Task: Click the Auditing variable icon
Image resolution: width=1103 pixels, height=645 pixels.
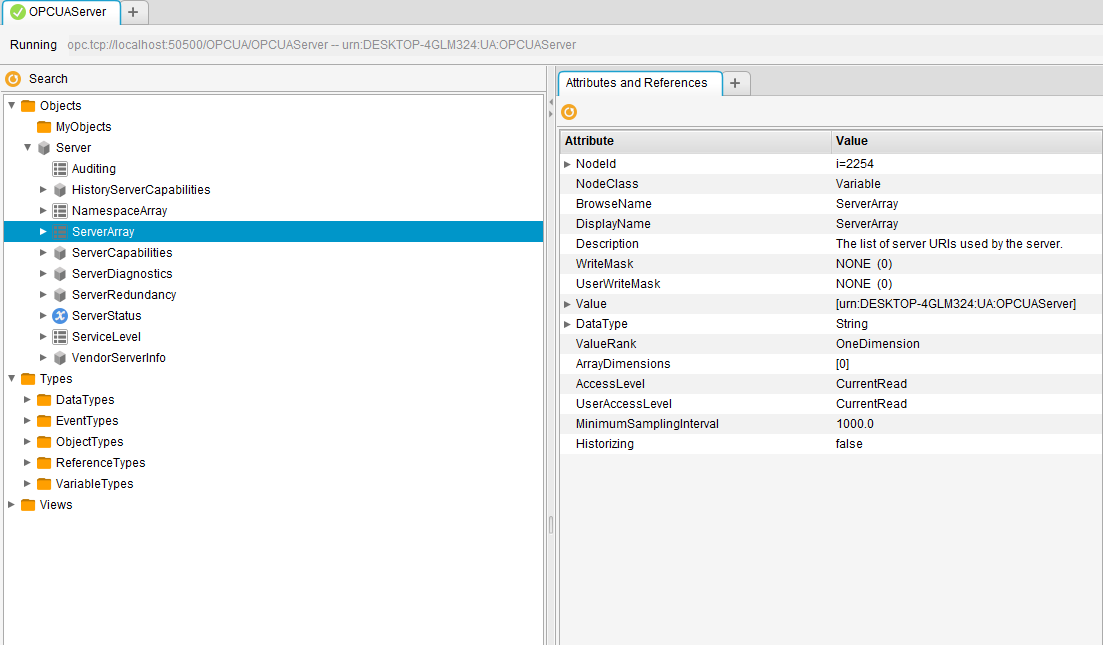Action: point(58,168)
